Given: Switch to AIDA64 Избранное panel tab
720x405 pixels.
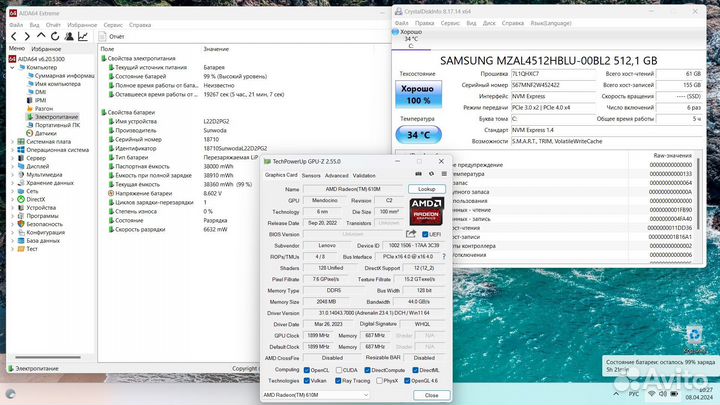Looking at the screenshot, I should (x=46, y=49).
